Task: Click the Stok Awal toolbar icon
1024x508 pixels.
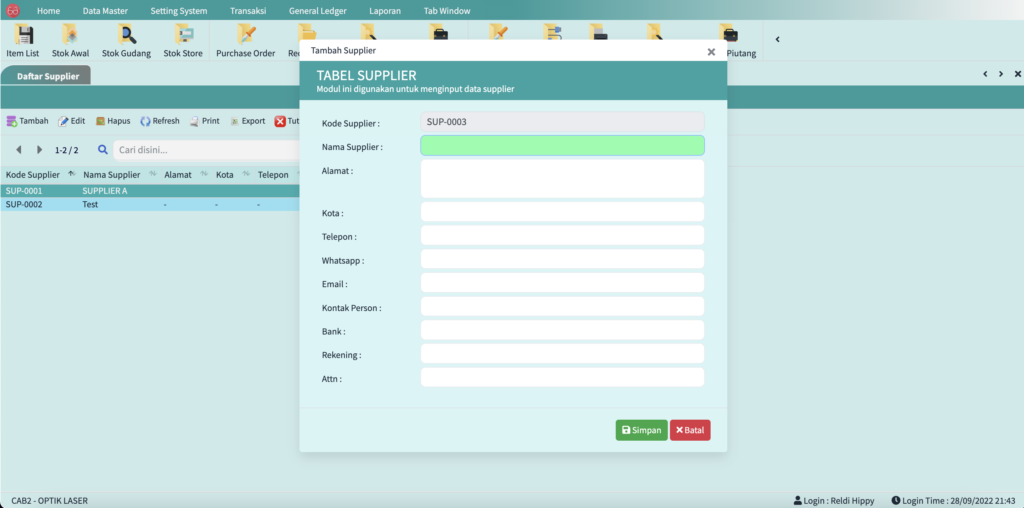Action: point(70,40)
